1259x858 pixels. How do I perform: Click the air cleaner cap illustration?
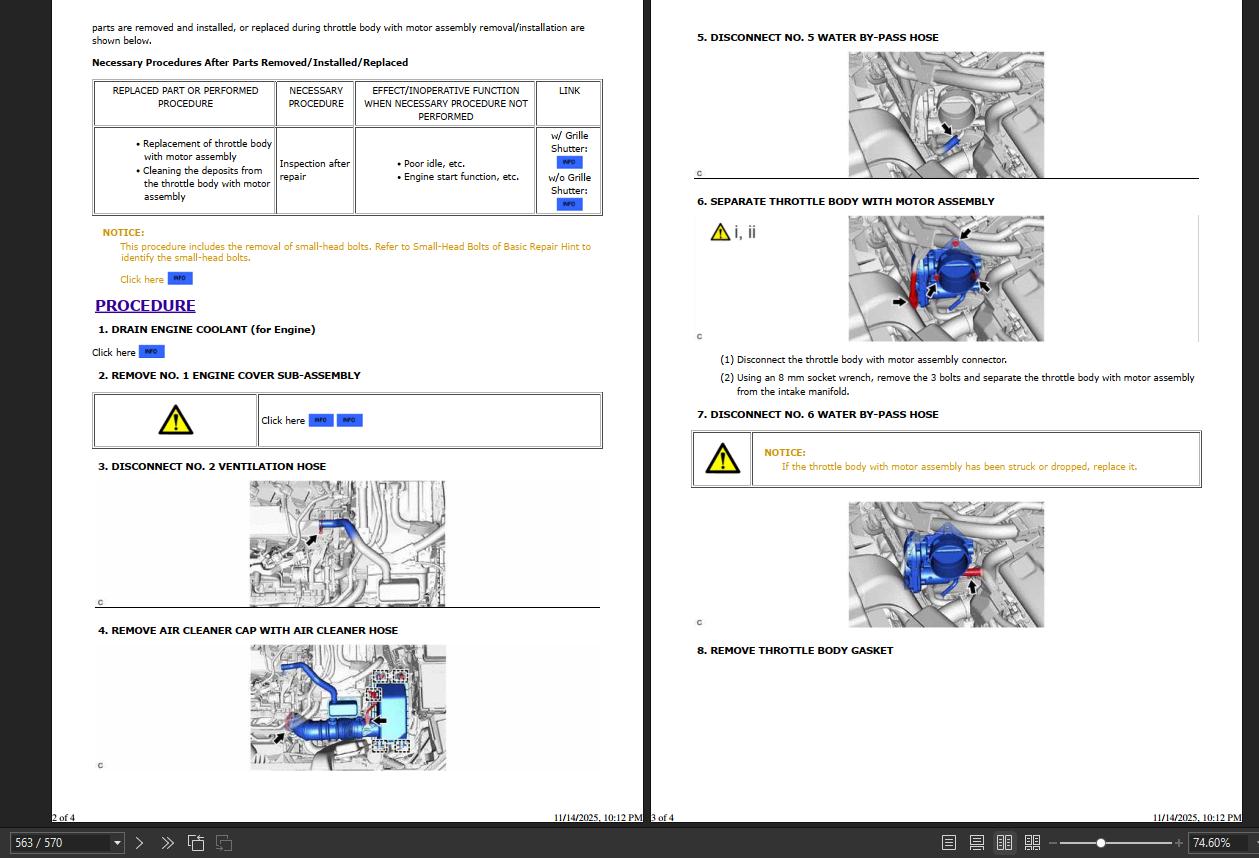click(x=347, y=707)
